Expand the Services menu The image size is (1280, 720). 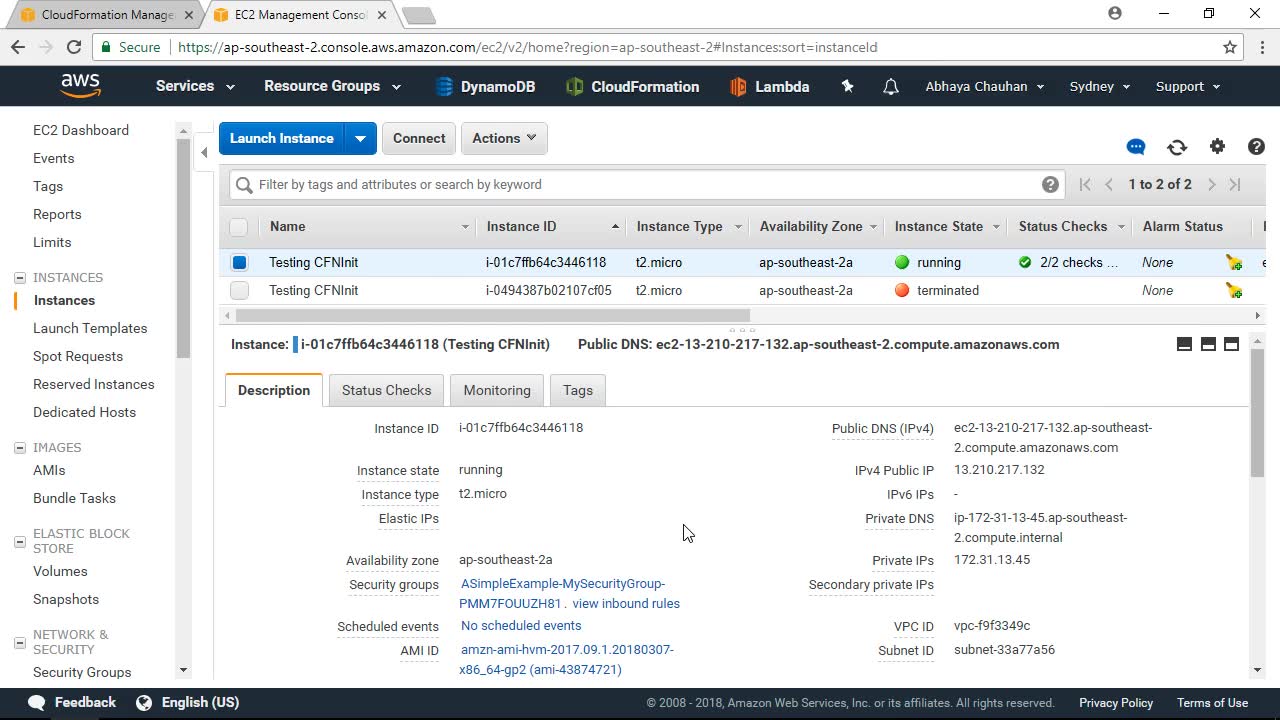click(195, 86)
